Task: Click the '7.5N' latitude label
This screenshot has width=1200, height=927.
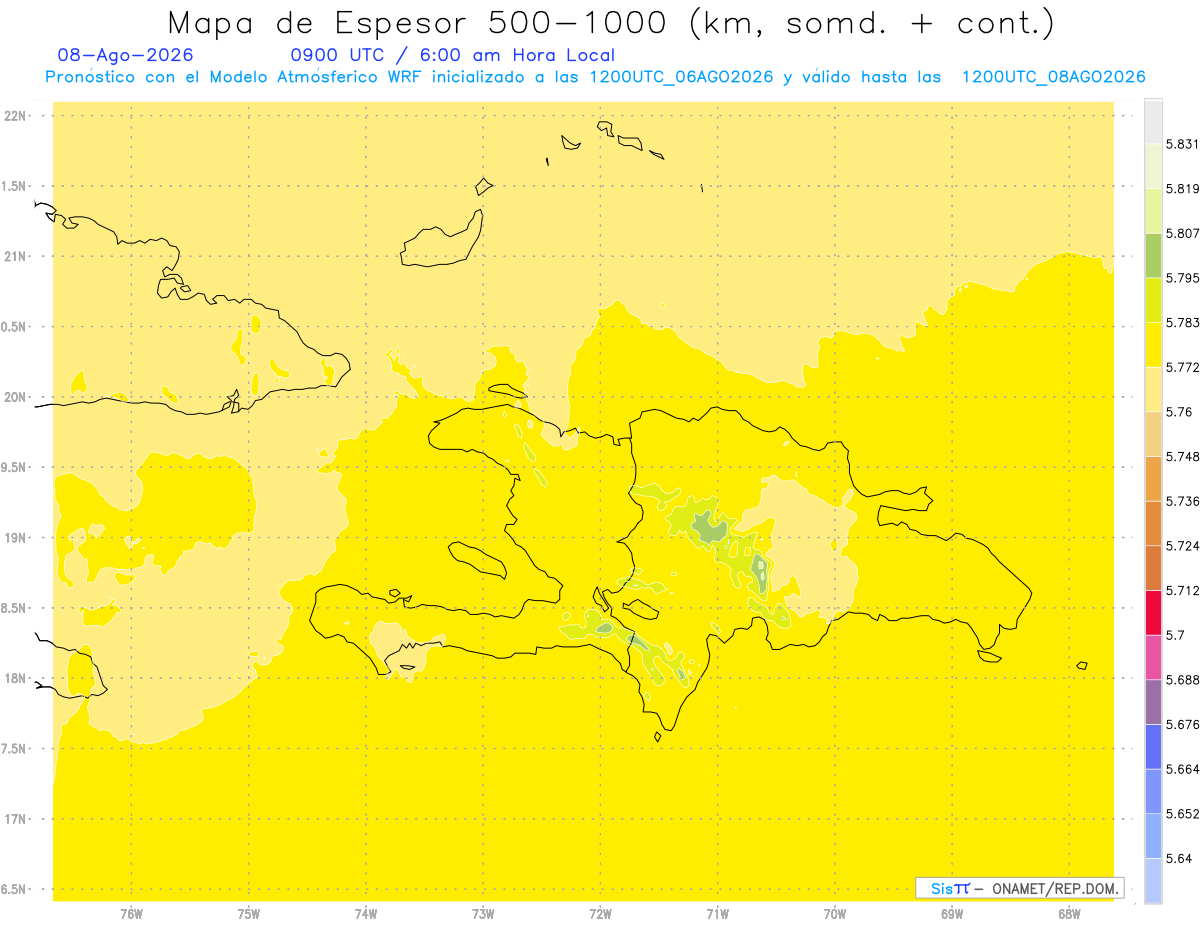Action: (x=15, y=749)
